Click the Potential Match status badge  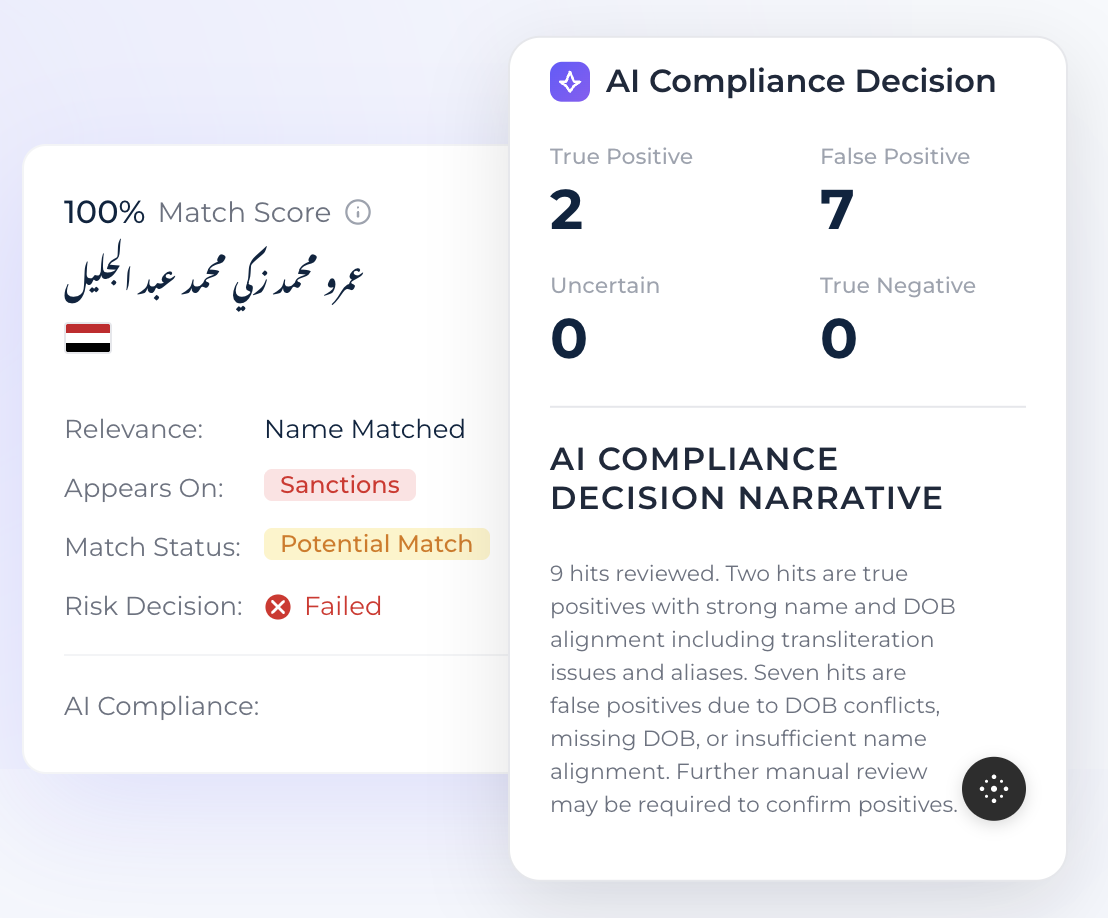376,544
